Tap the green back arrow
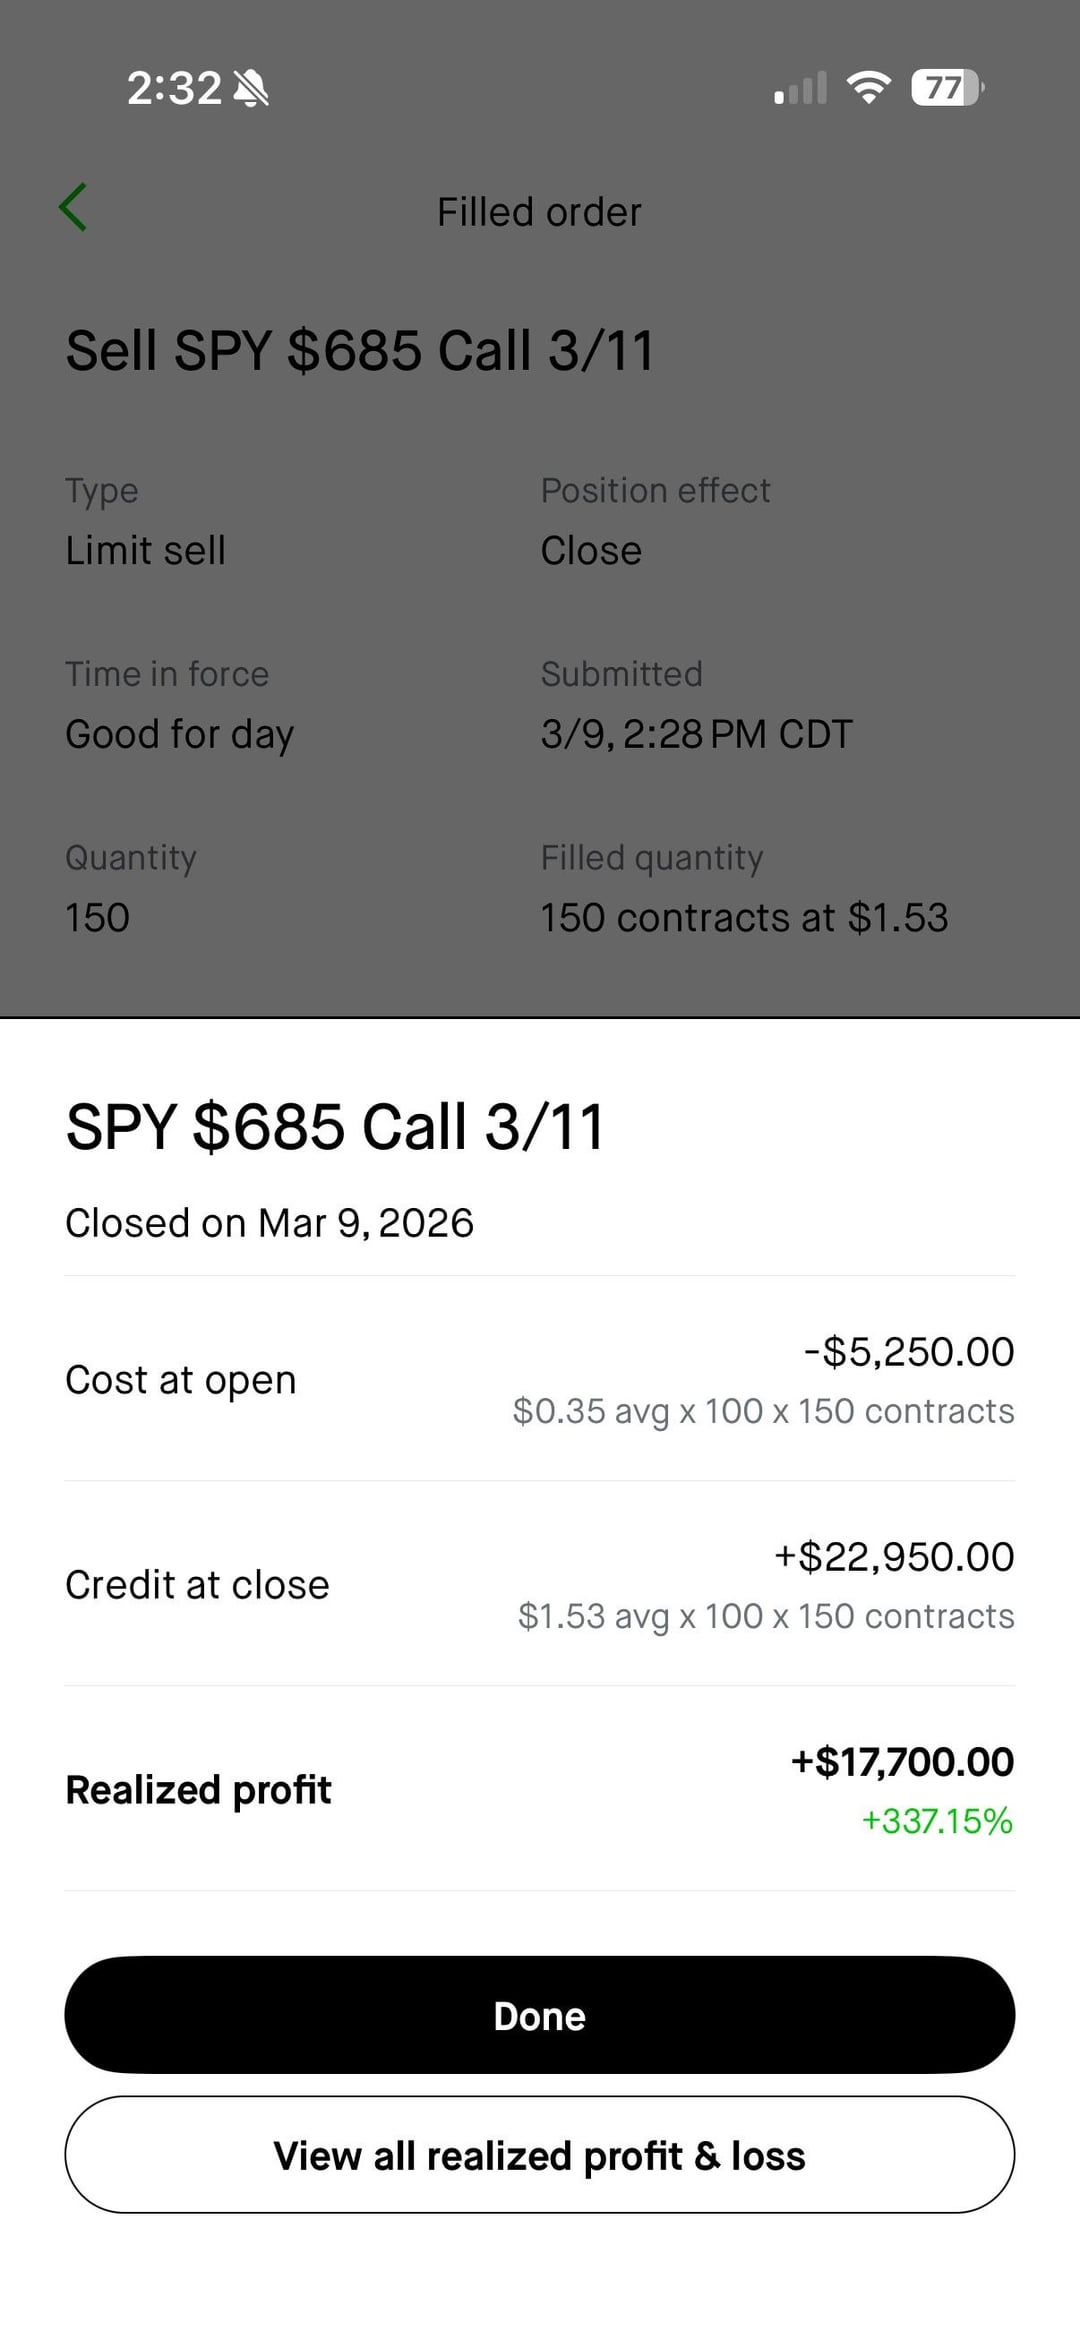 point(73,208)
